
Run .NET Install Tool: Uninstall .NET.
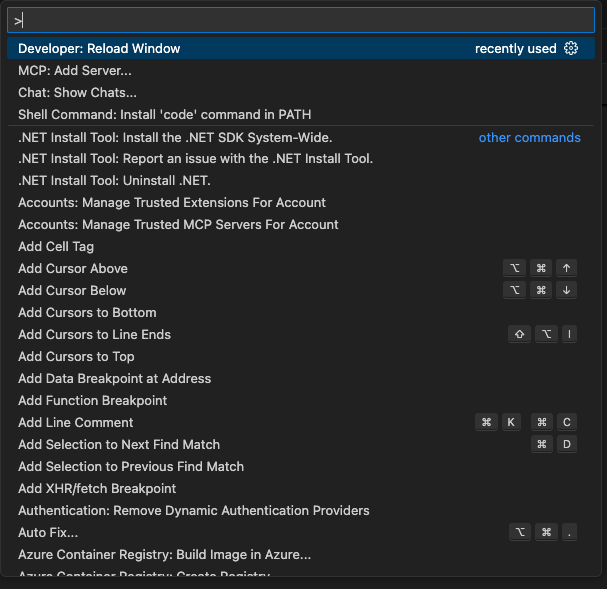(x=301, y=181)
